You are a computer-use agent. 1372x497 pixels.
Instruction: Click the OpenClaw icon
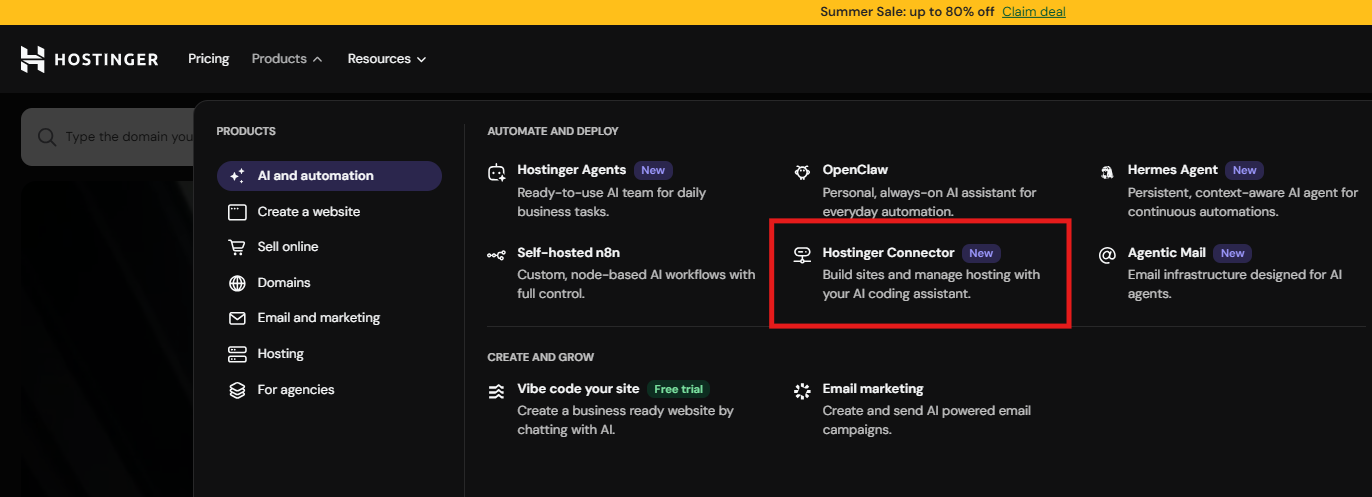pos(802,172)
